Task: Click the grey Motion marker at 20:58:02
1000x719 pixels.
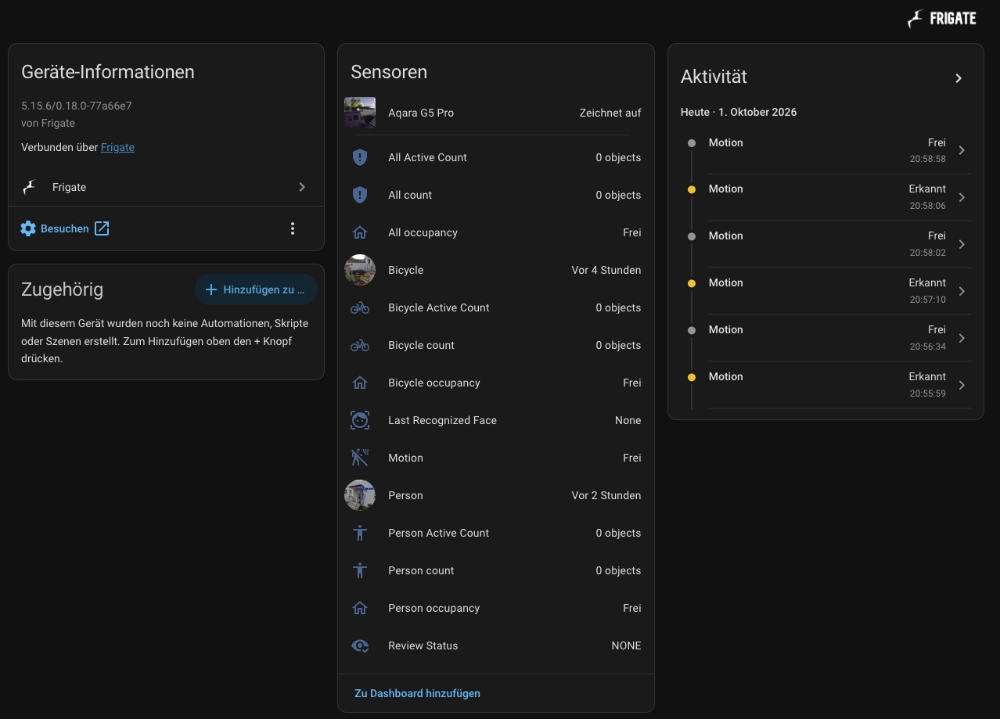Action: [691, 237]
